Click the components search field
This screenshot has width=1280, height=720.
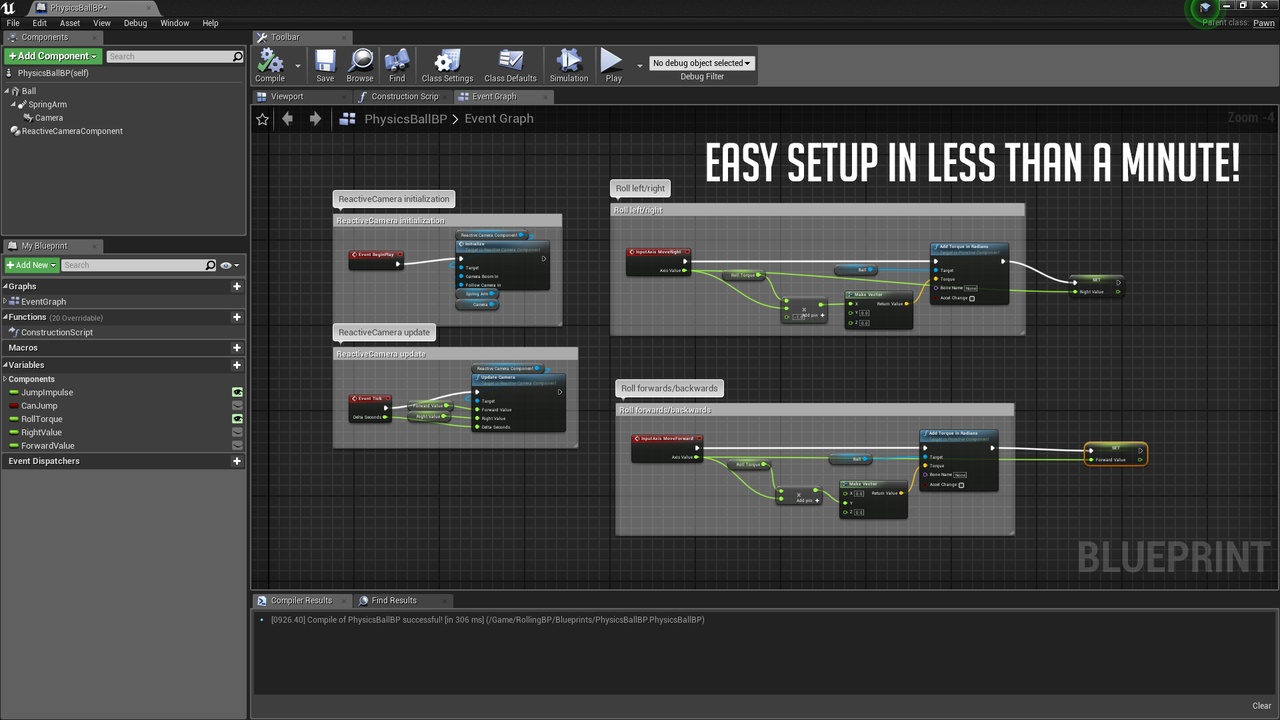point(174,56)
